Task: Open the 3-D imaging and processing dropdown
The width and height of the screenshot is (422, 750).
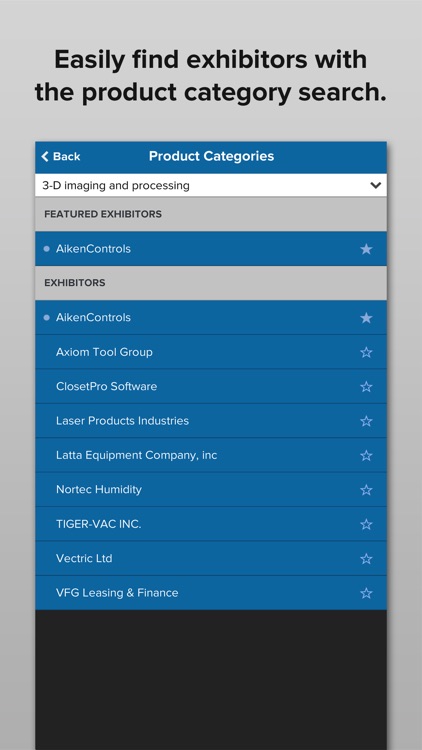Action: click(x=211, y=185)
